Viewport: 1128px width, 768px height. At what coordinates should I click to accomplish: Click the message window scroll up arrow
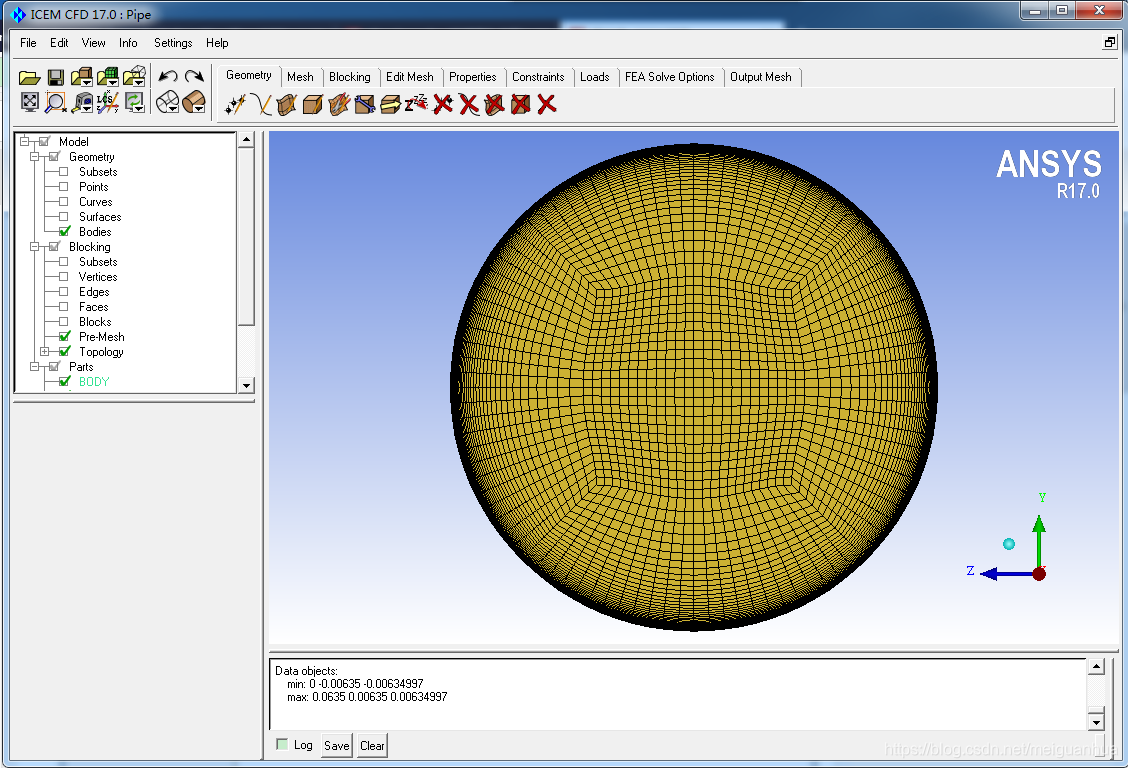pyautogui.click(x=1096, y=667)
